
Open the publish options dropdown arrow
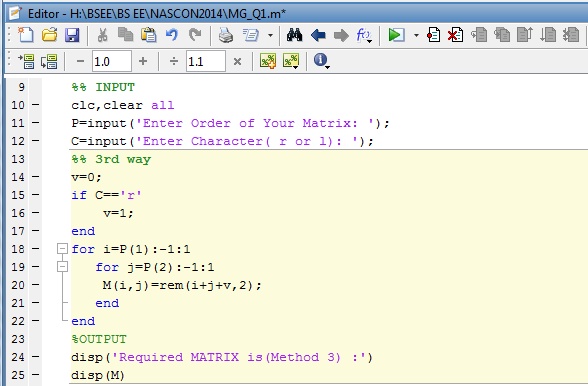(270, 36)
